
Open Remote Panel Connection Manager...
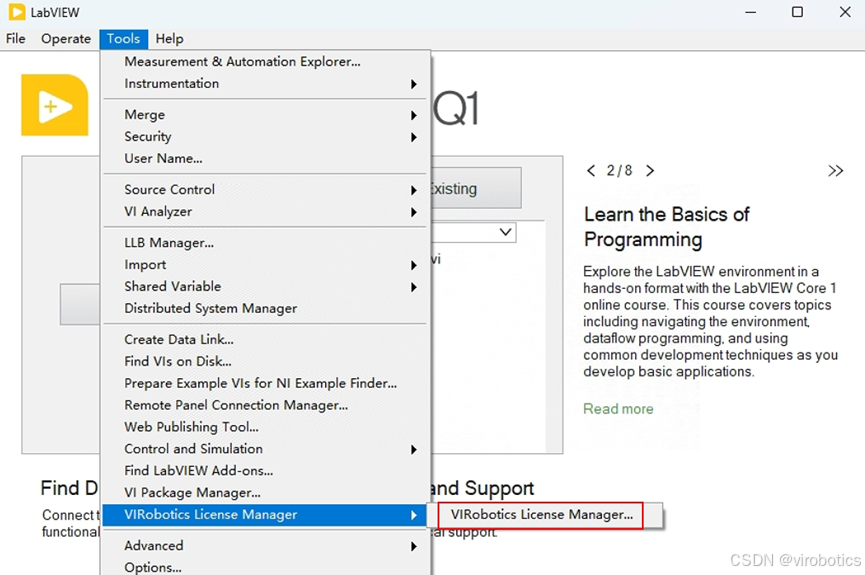pyautogui.click(x=265, y=406)
